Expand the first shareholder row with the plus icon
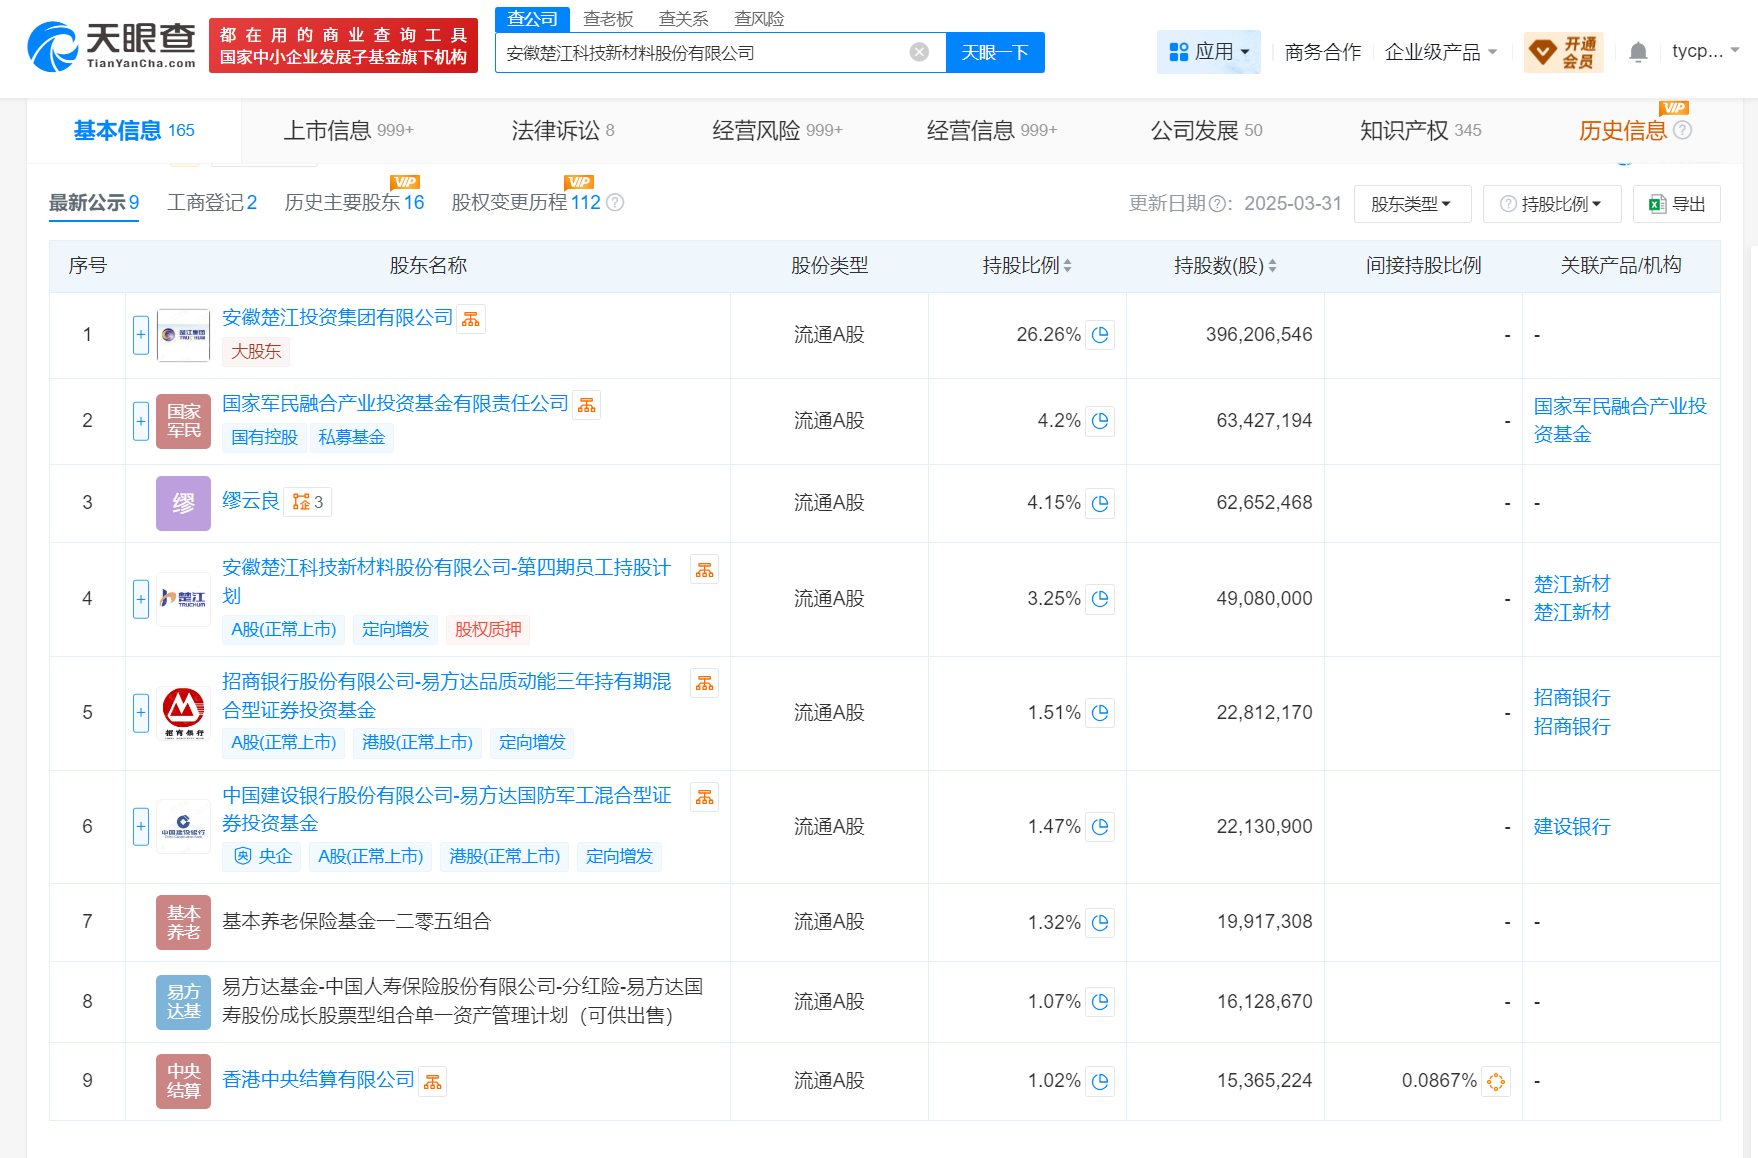This screenshot has height=1158, width=1758. [140, 335]
